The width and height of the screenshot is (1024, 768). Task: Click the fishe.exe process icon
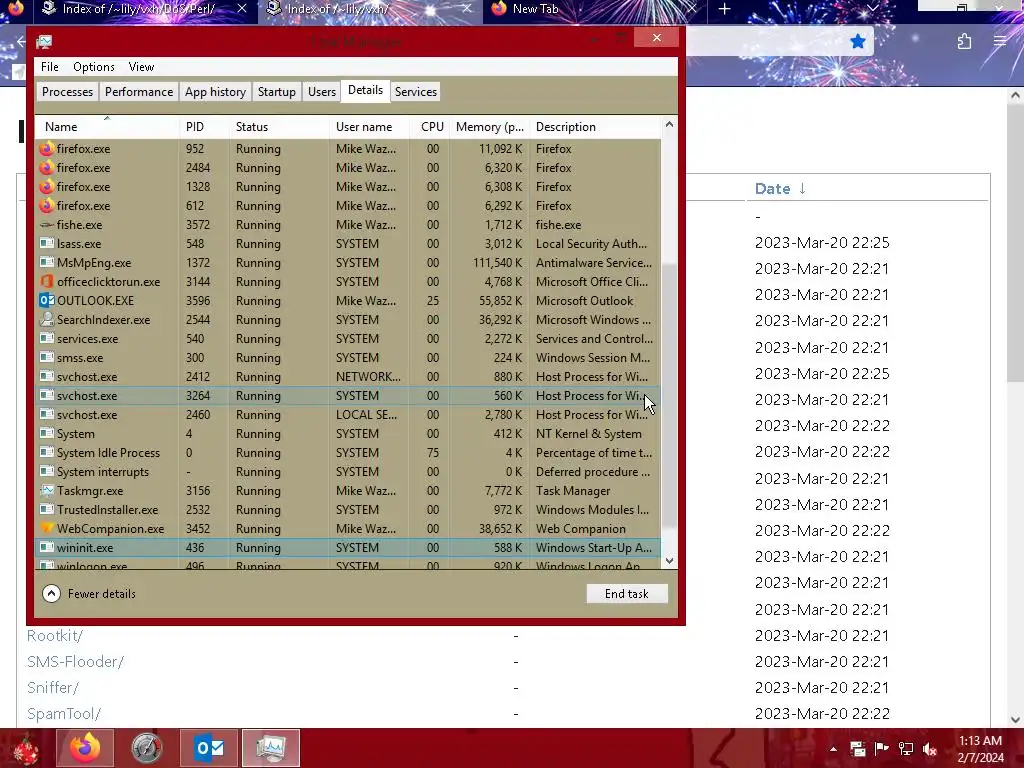46,225
